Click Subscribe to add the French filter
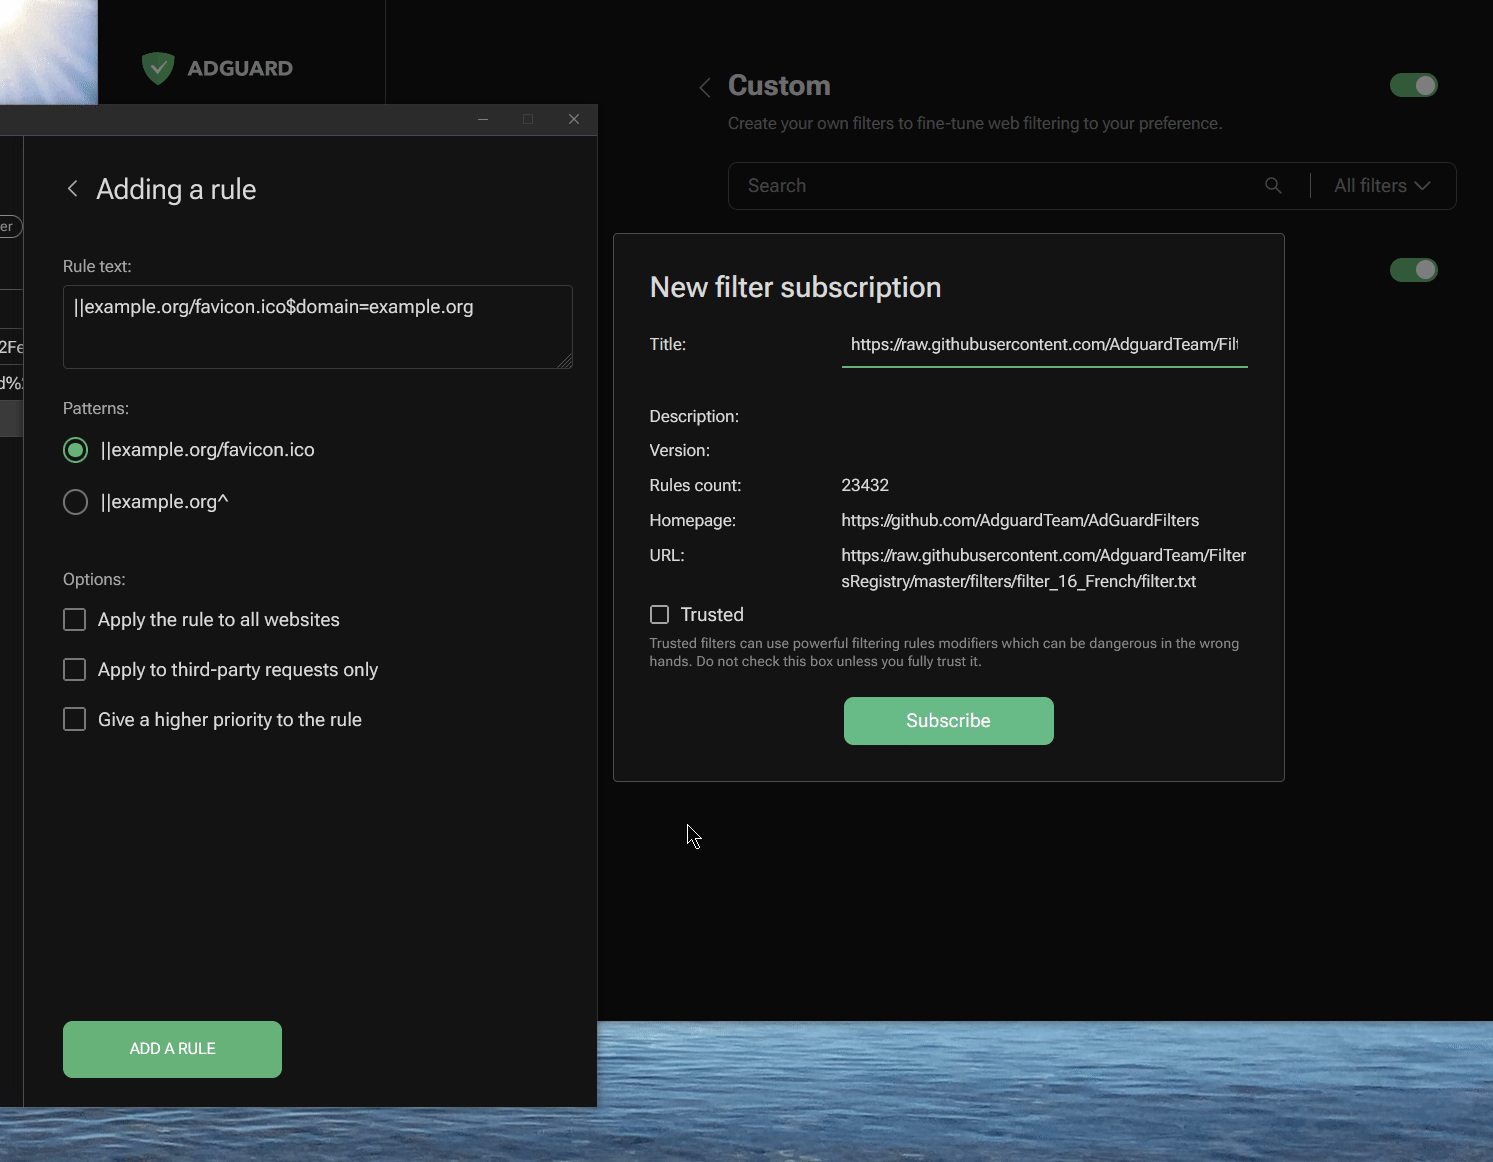The width and height of the screenshot is (1493, 1162). pyautogui.click(x=948, y=720)
